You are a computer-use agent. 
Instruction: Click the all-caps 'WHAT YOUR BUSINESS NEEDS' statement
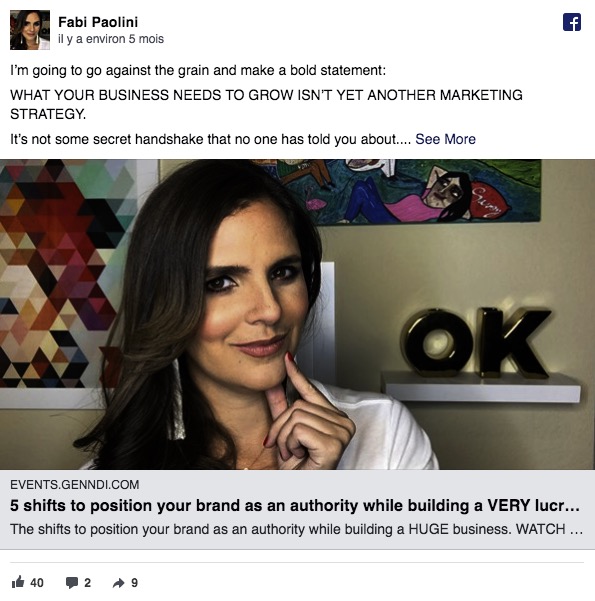coord(266,104)
